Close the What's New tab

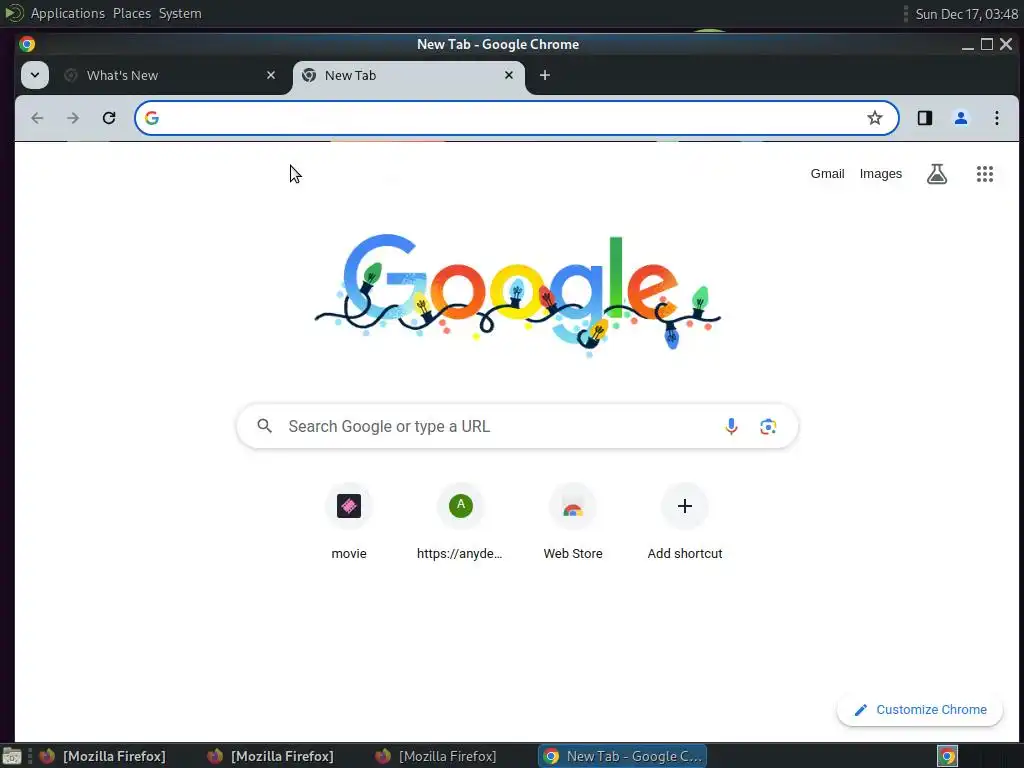271,75
